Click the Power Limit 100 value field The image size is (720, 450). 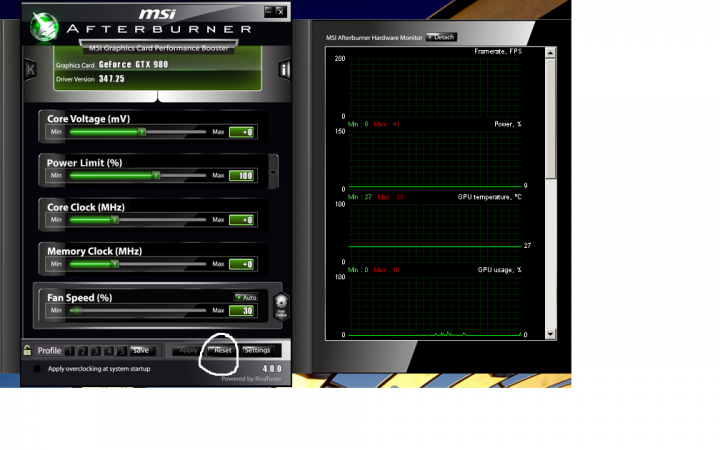pos(242,176)
